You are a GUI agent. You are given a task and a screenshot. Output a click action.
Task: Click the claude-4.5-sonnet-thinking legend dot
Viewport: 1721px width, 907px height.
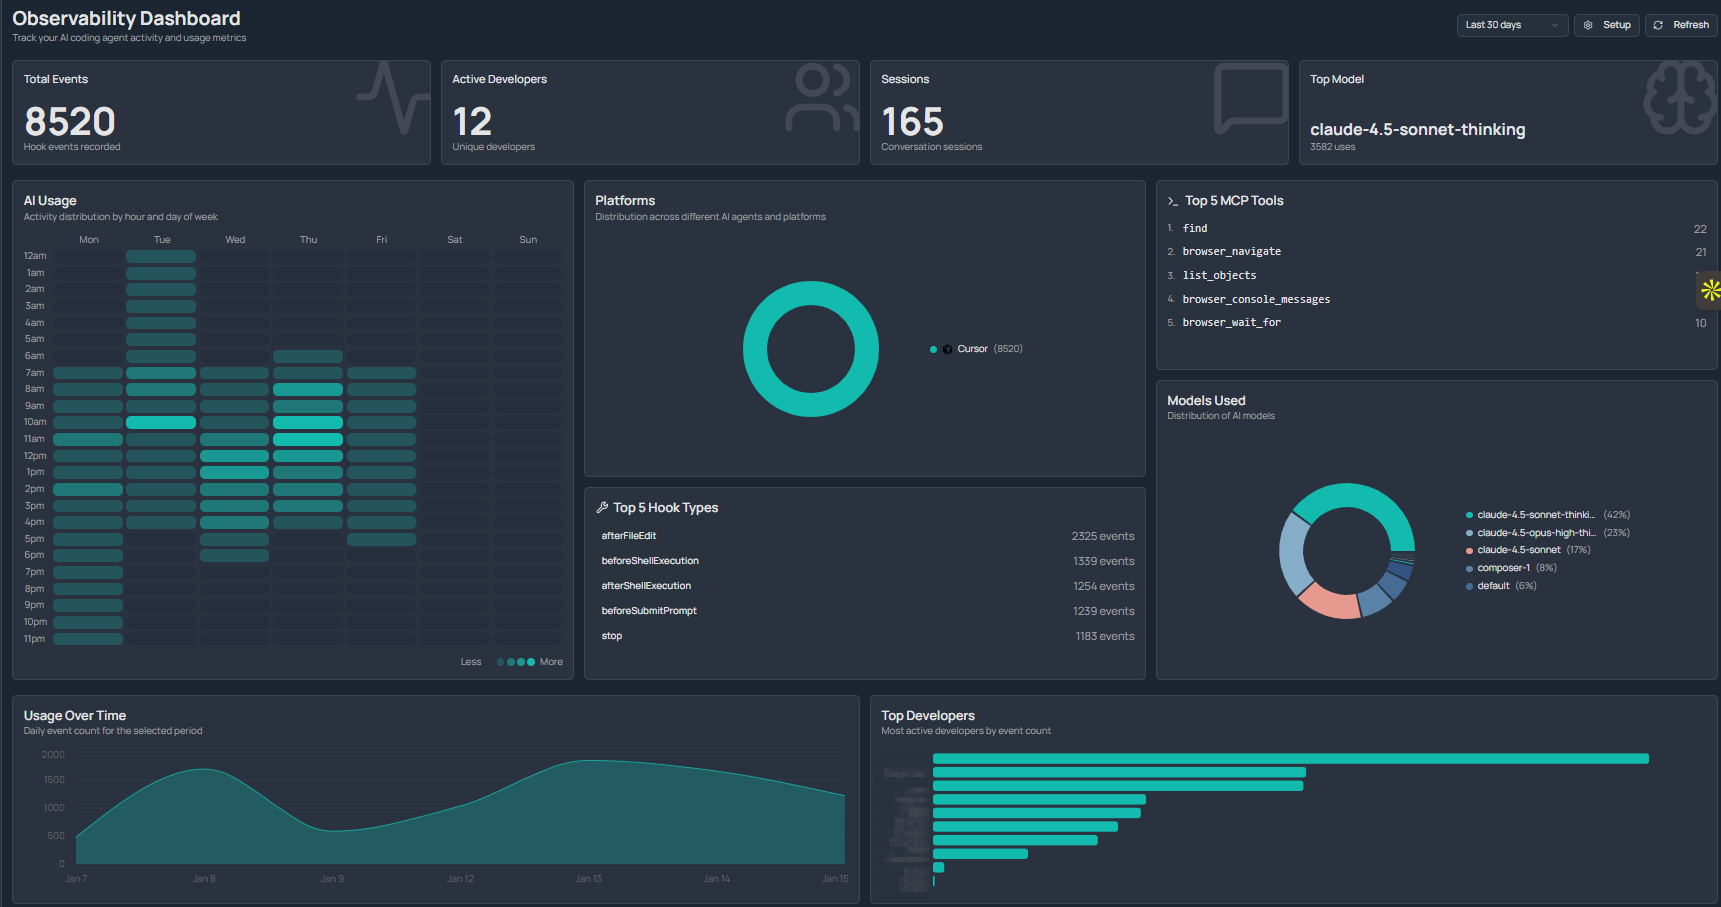coord(1469,515)
